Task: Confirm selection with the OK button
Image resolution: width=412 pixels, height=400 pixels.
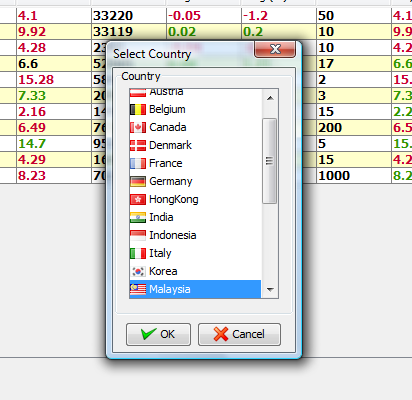Action: [x=158, y=334]
